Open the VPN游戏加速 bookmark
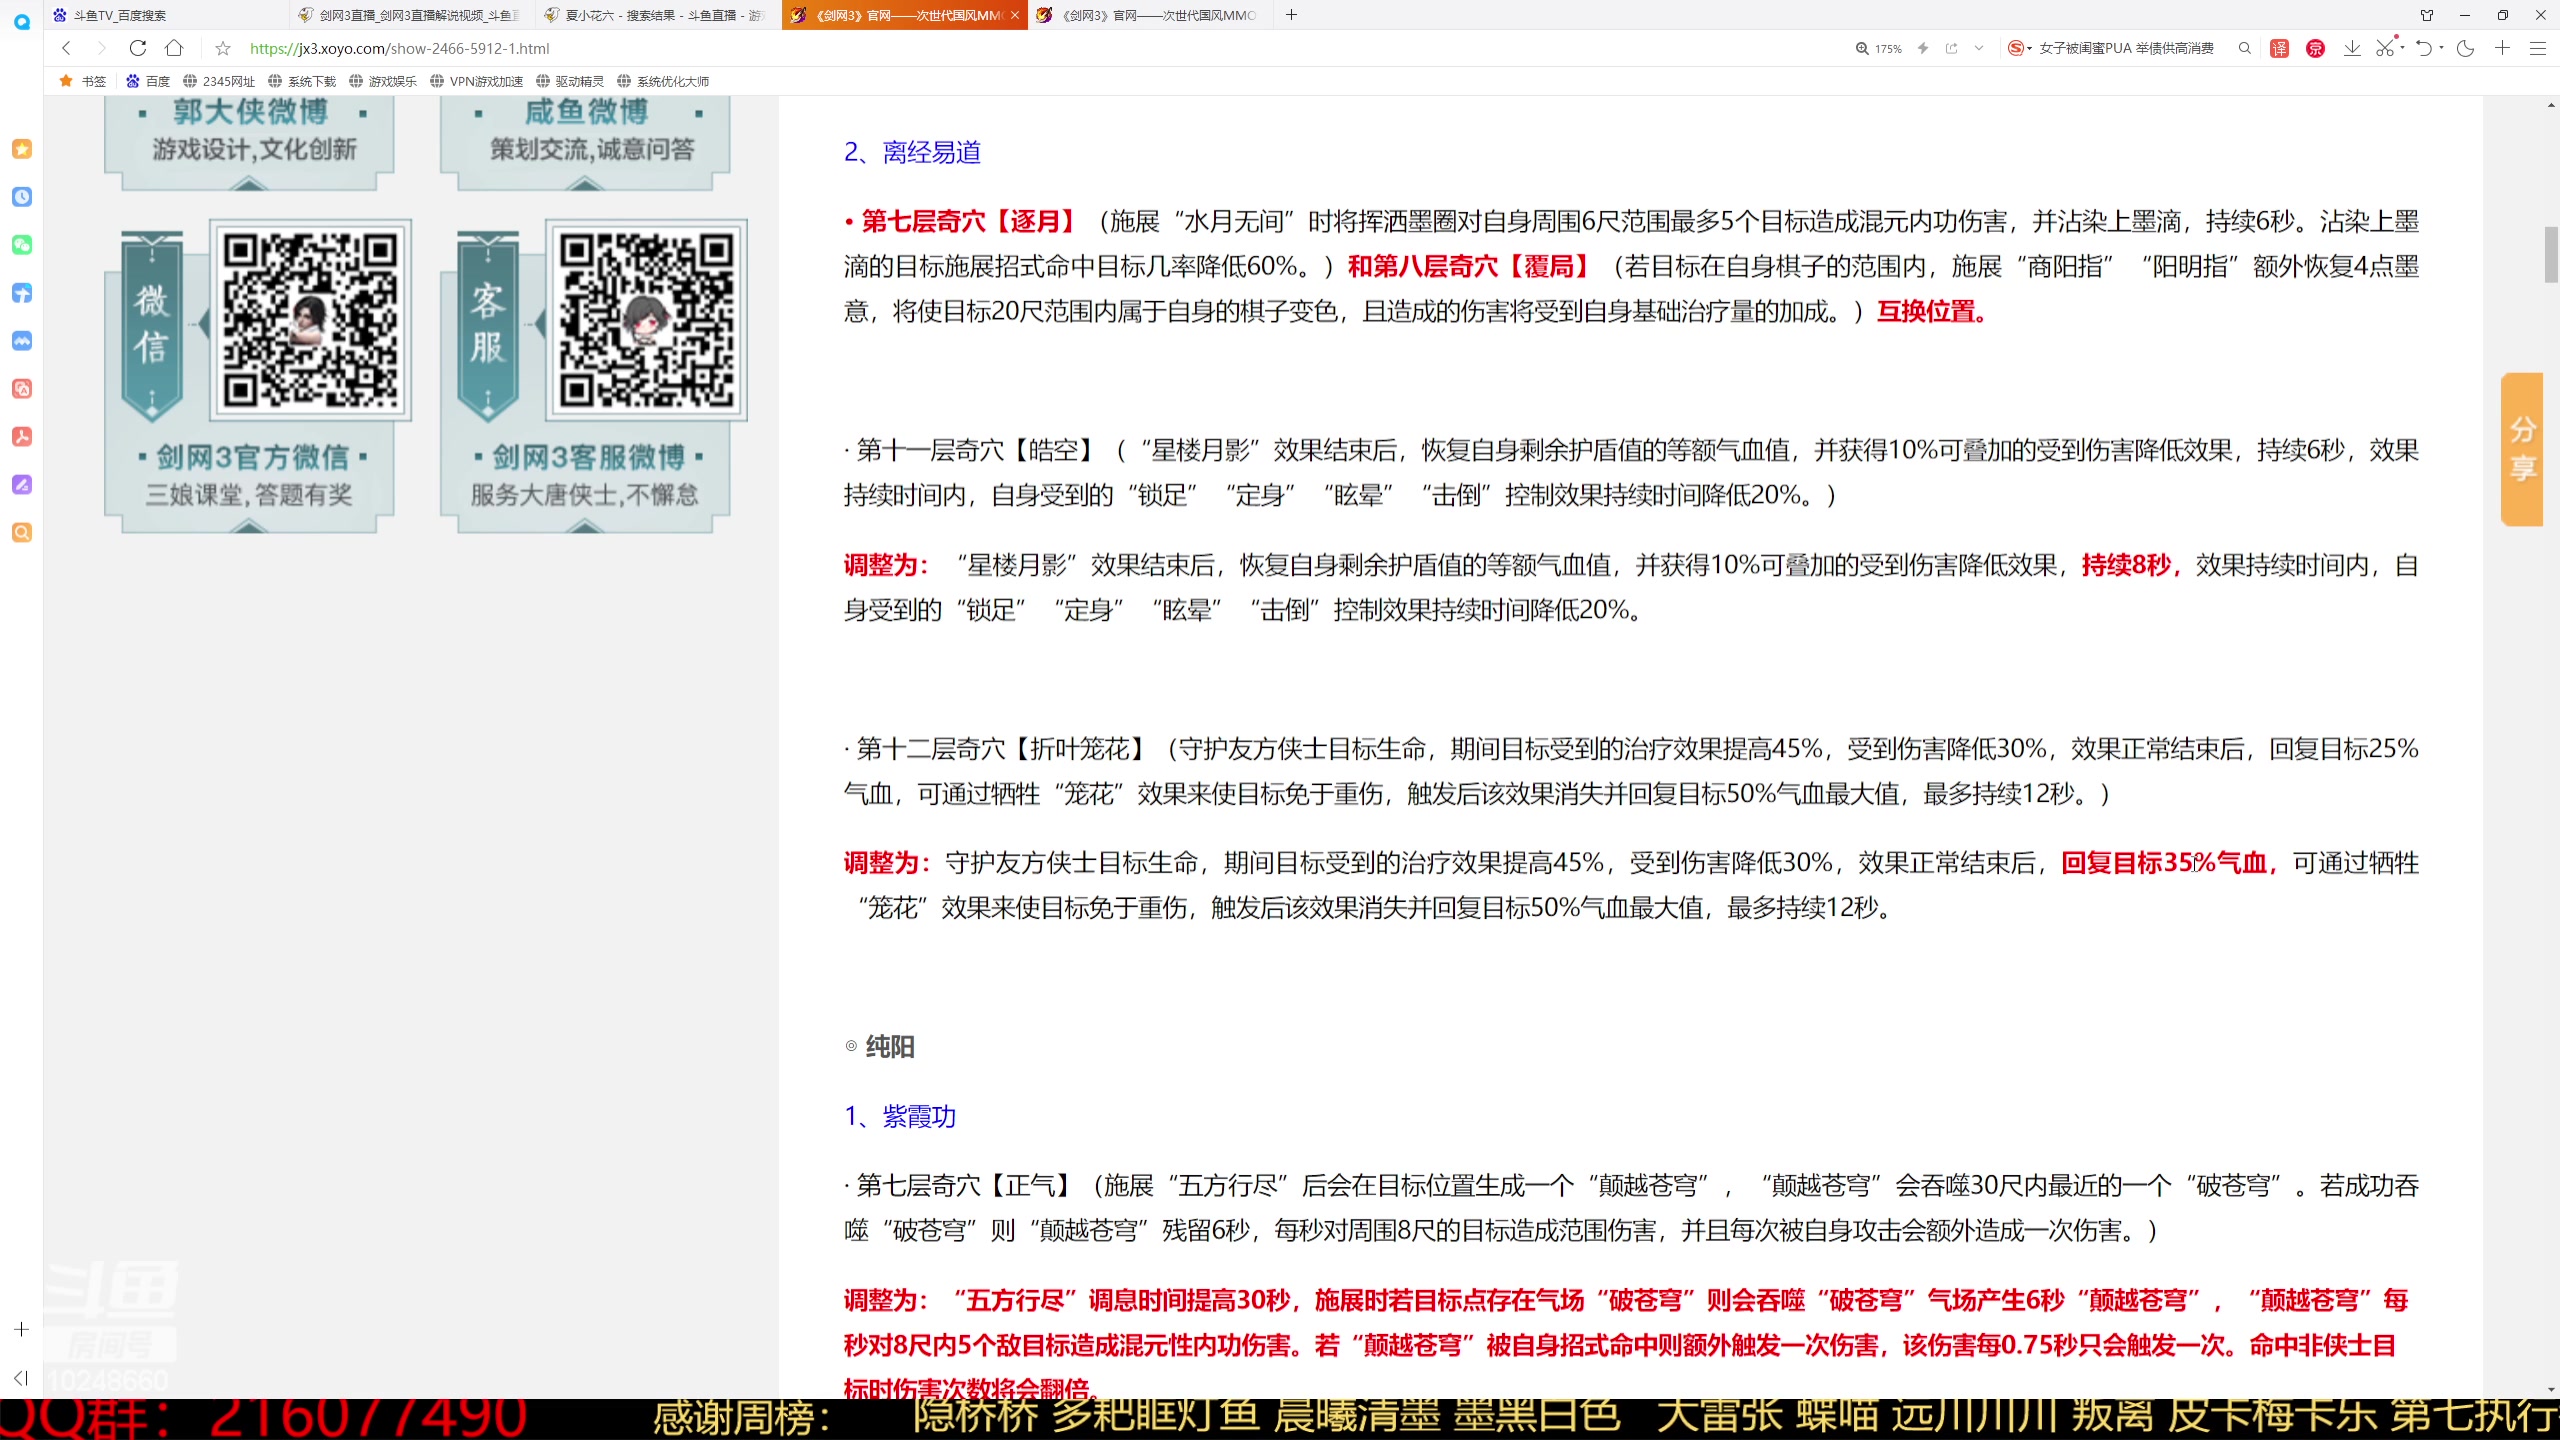Screen dimensions: 2560x1440 coord(477,81)
